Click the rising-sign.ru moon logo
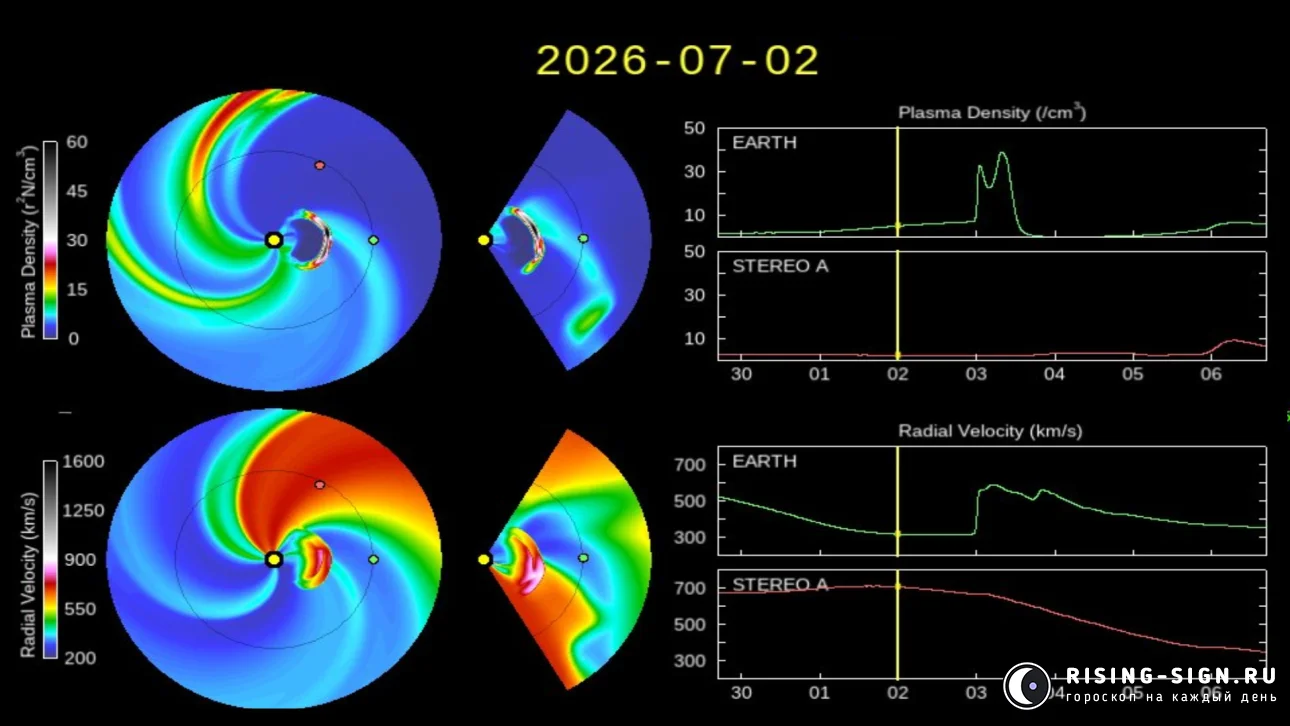This screenshot has width=1290, height=726. (1027, 686)
